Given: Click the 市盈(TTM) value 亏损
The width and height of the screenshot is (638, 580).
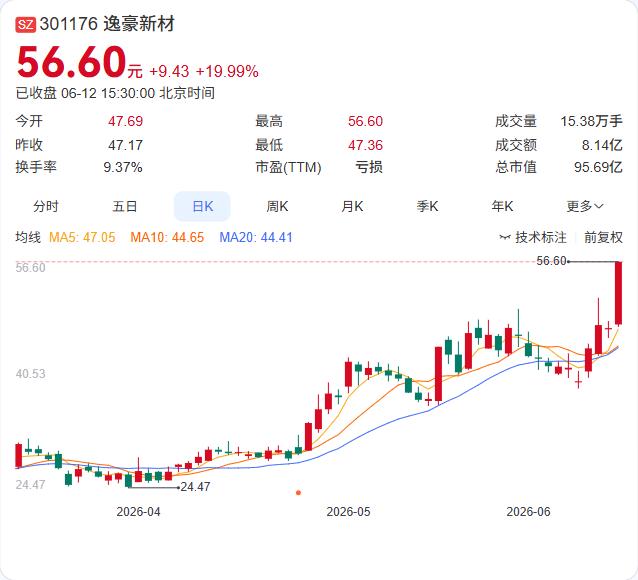Looking at the screenshot, I should (369, 167).
